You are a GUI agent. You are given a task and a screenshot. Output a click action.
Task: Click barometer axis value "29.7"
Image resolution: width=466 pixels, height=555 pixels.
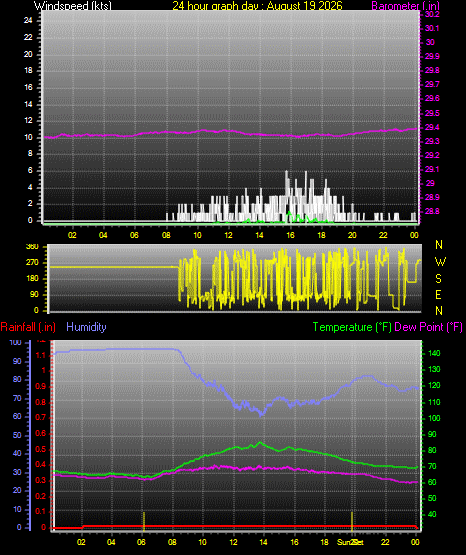point(432,84)
